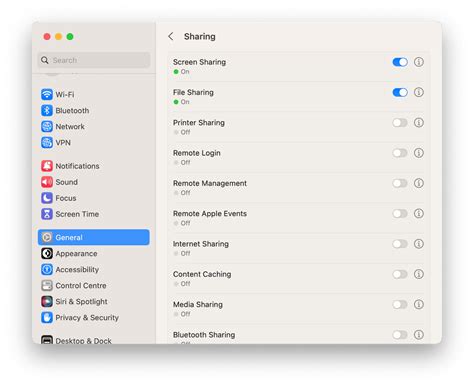The height and width of the screenshot is (386, 474).
Task: Select the Sound speaker icon
Action: (x=47, y=182)
